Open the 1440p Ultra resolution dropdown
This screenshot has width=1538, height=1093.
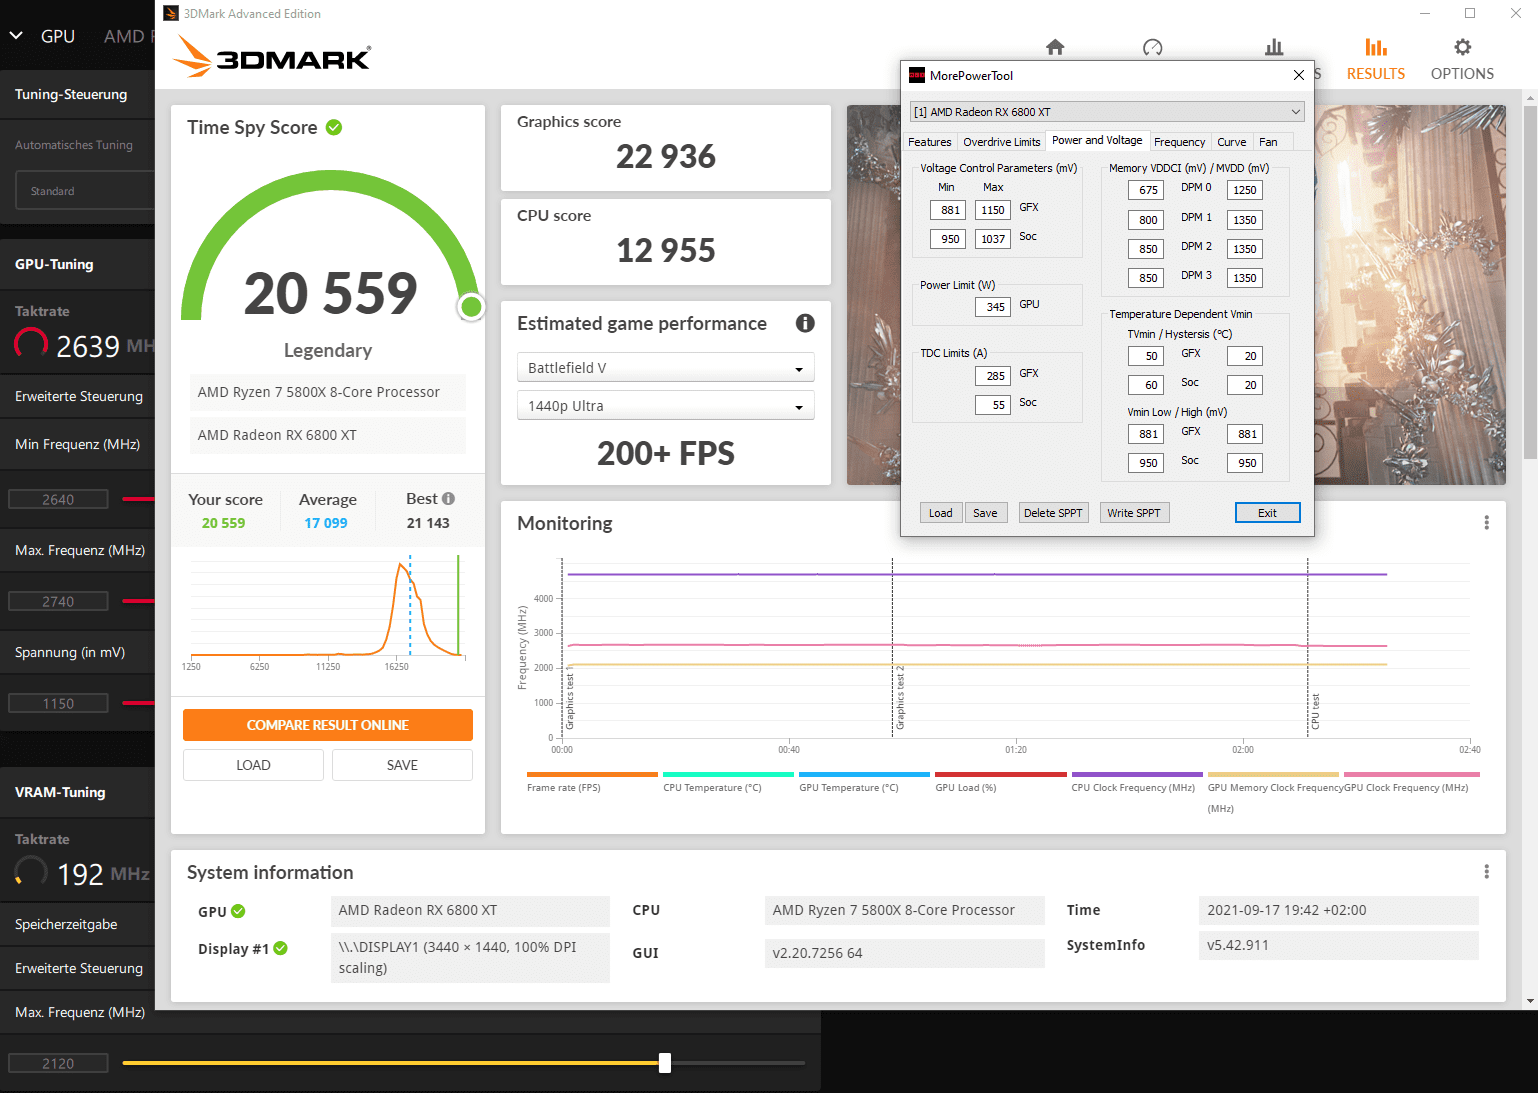click(666, 406)
